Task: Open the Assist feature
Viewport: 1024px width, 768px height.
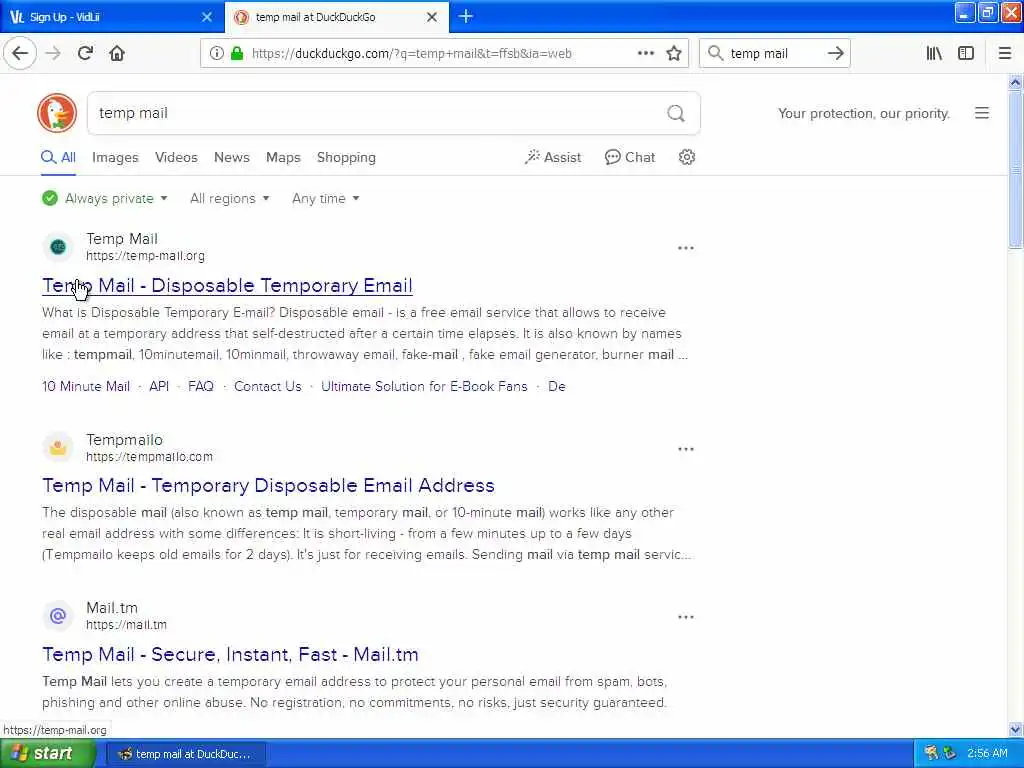Action: (552, 157)
